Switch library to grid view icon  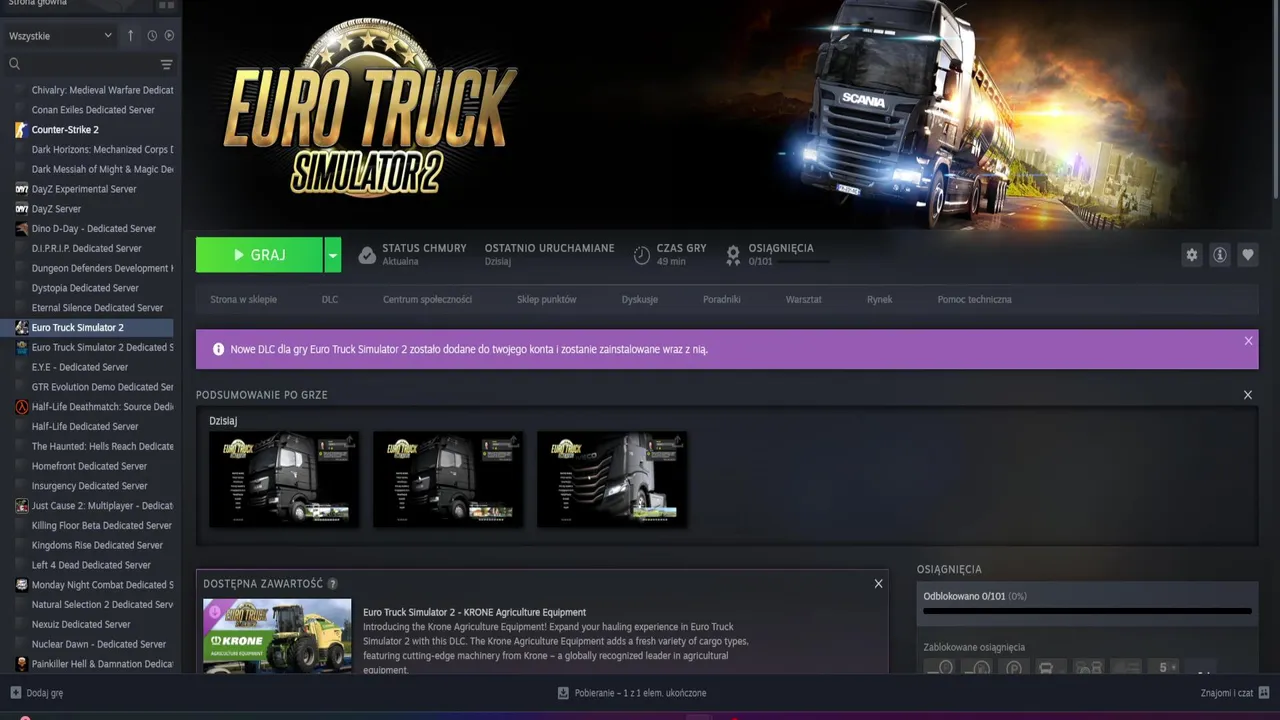pos(166,5)
